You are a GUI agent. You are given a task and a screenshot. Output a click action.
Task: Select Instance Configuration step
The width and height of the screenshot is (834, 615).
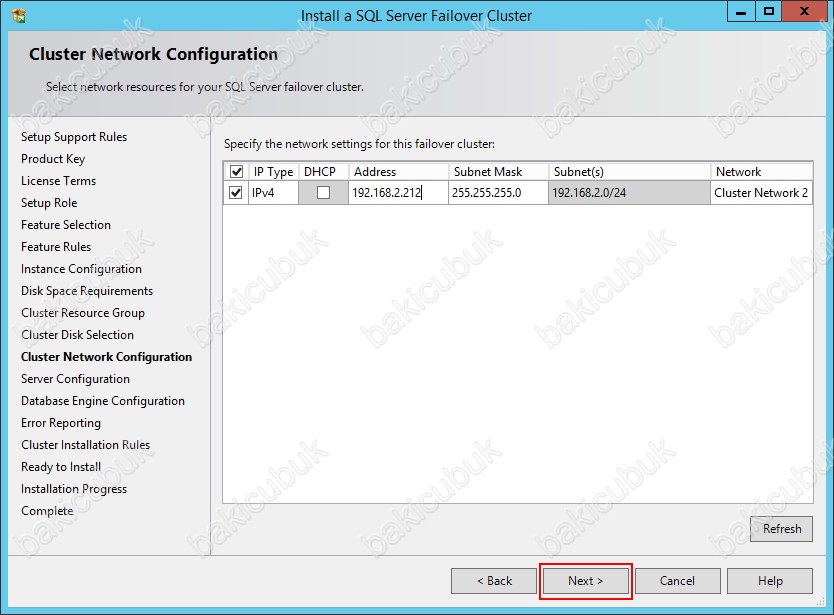click(x=81, y=269)
